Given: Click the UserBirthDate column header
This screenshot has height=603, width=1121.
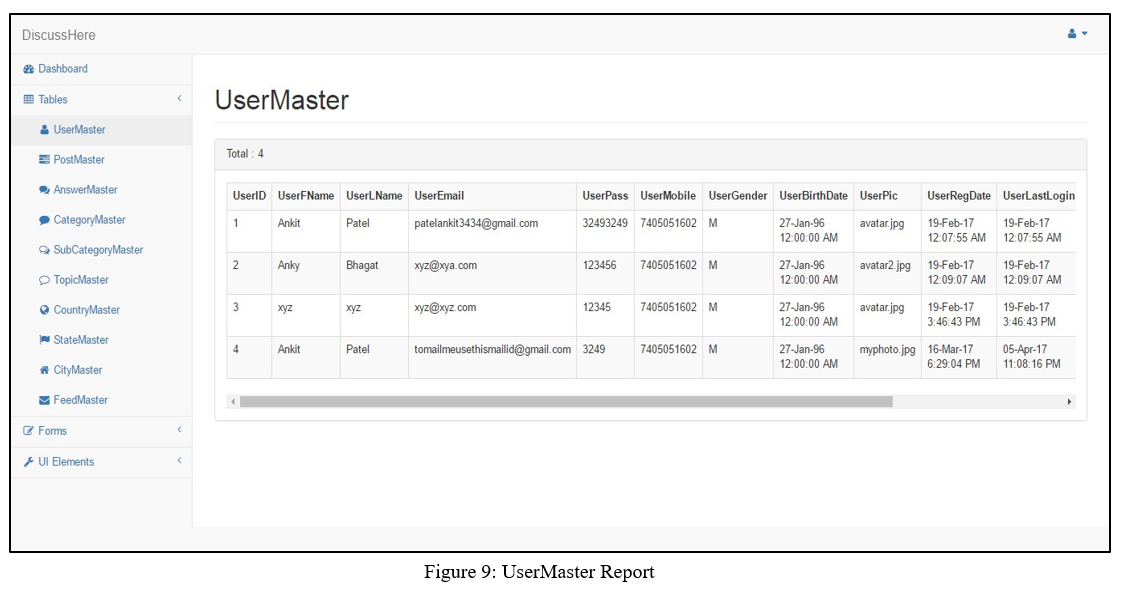Looking at the screenshot, I should pyautogui.click(x=814, y=196).
